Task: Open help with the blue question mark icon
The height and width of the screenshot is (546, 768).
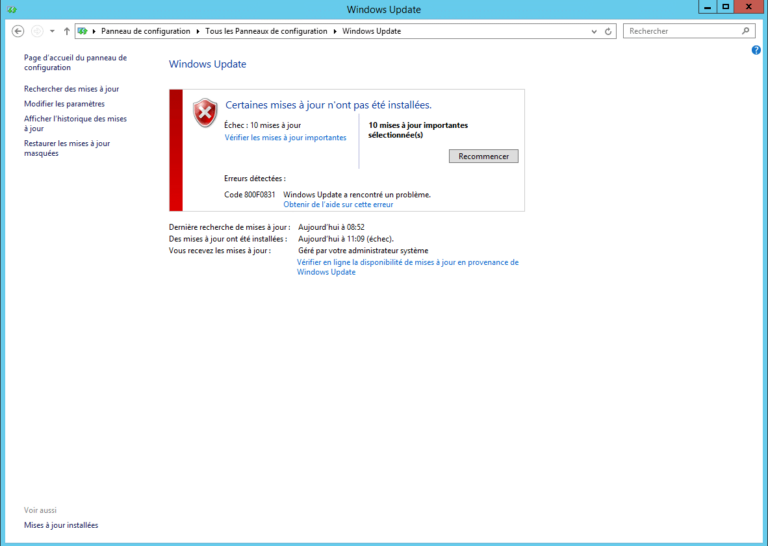Action: point(756,50)
